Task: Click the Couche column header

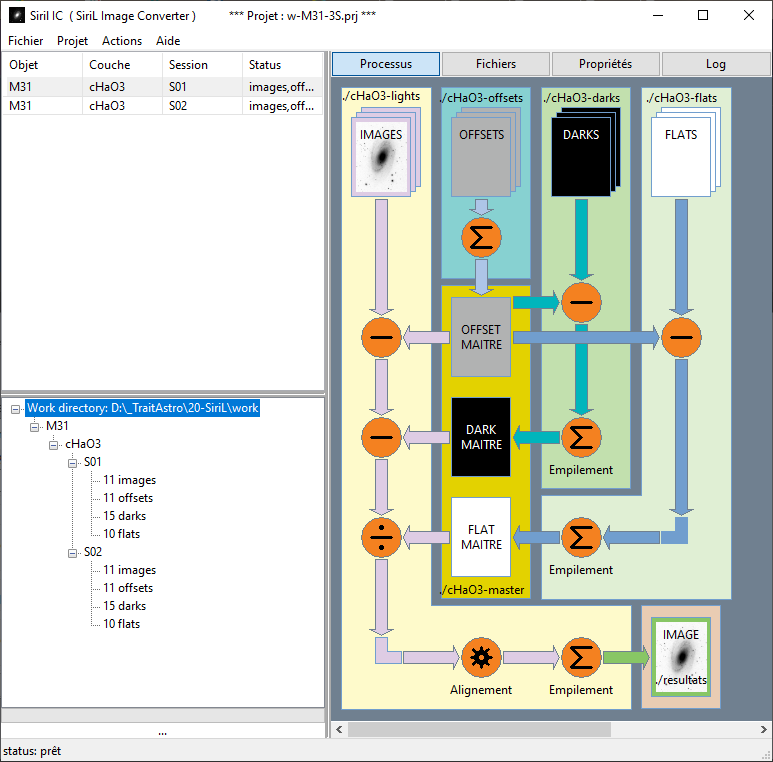Action: tap(122, 65)
